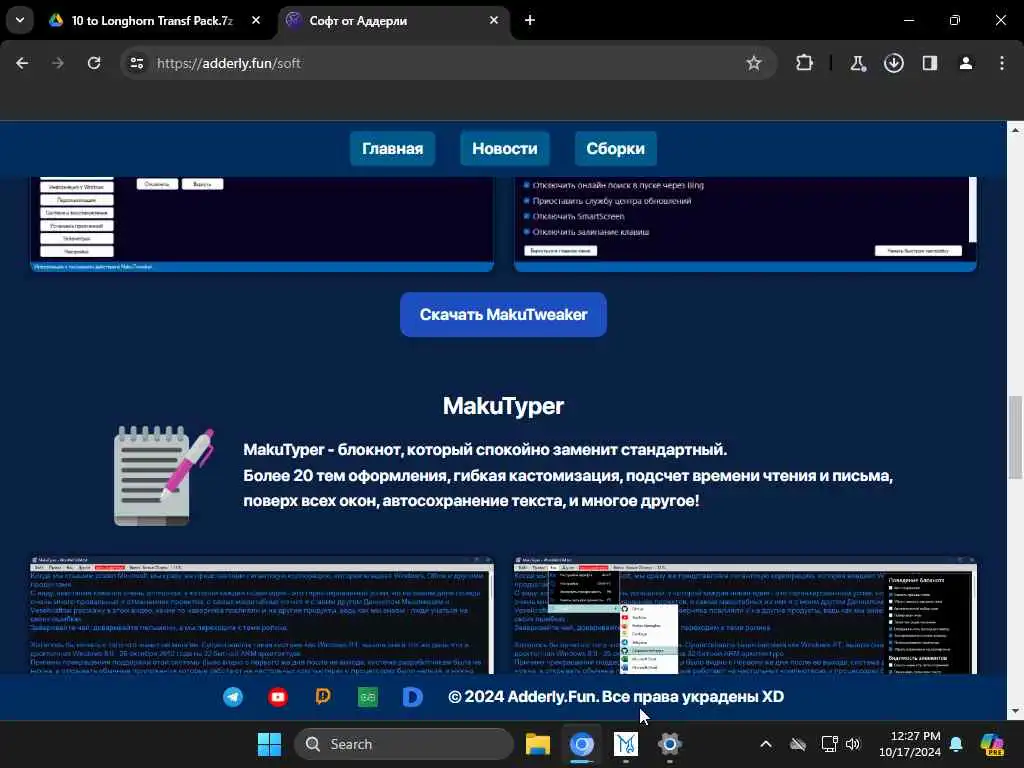
Task: Go forward to the next page
Action: tap(58, 63)
